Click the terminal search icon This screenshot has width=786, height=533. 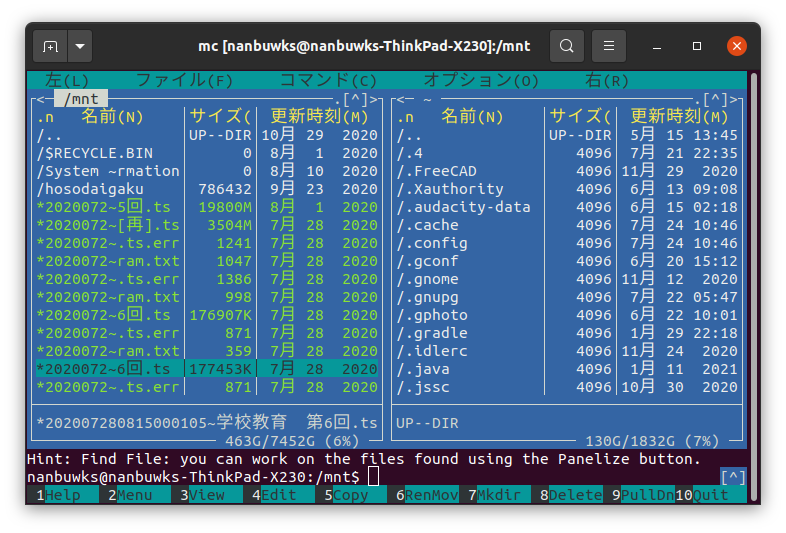click(566, 46)
